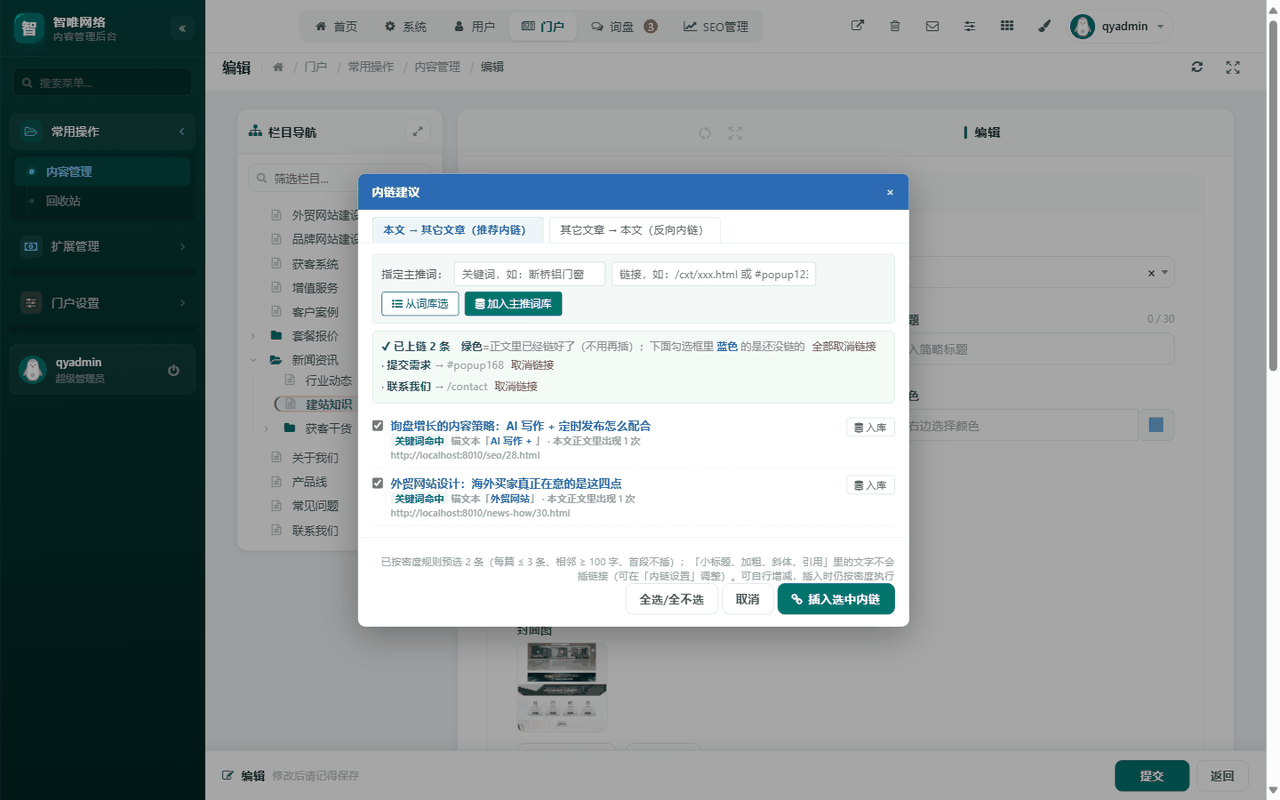Open the SEO管理 top menu
The image size is (1280, 800).
[x=716, y=27]
